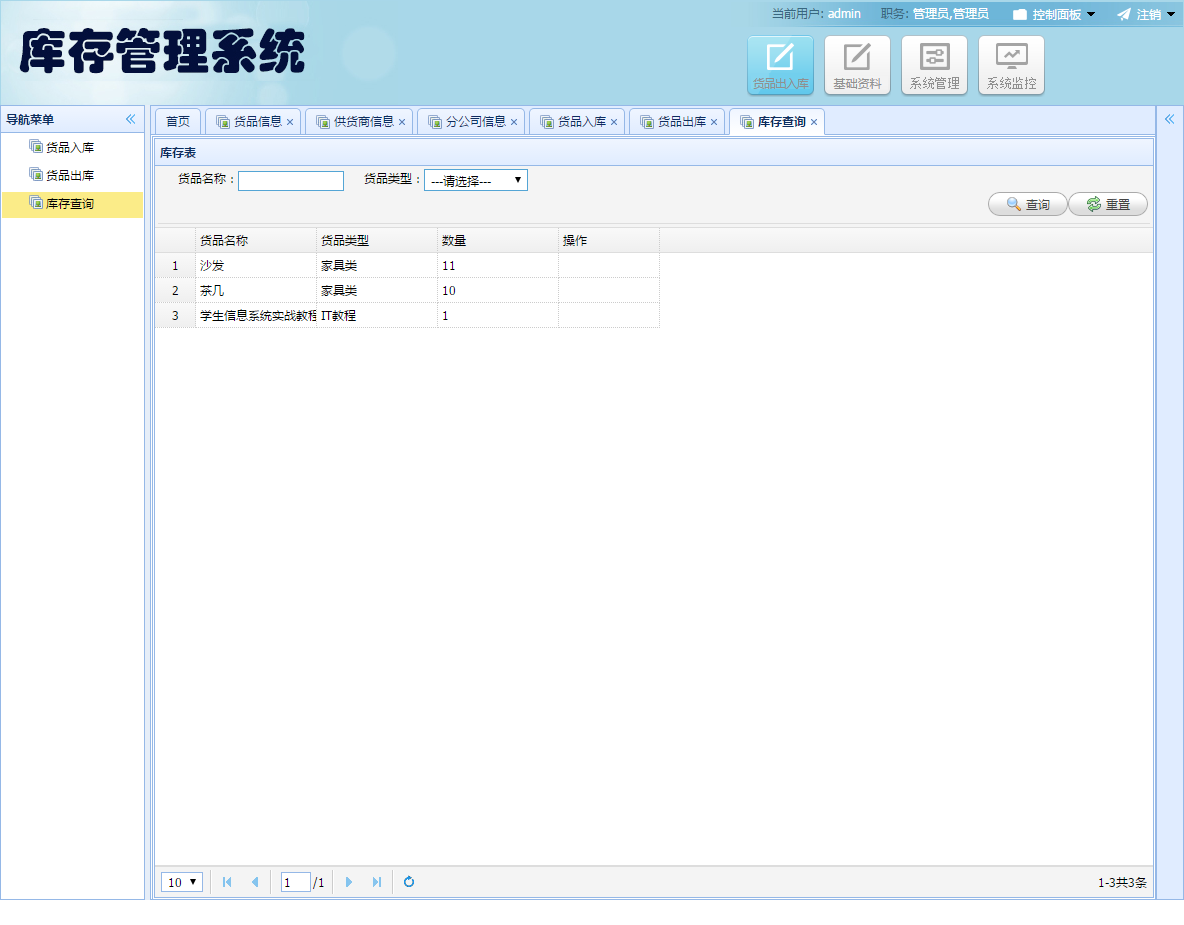Close the 货品入库 tab
Screen dimensions: 1184x925
tap(614, 122)
